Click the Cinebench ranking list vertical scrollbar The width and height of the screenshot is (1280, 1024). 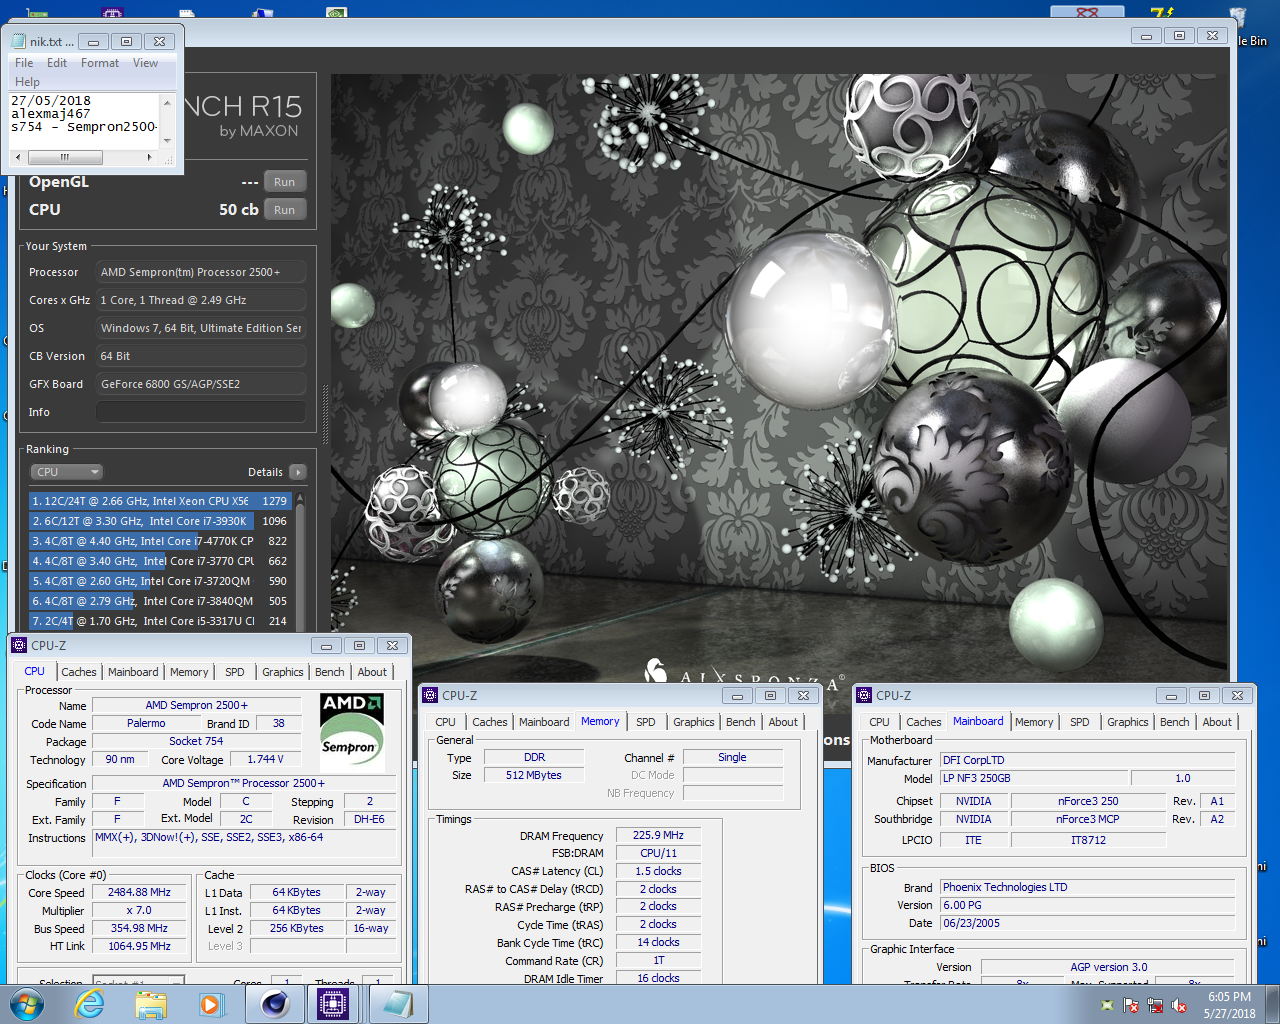tap(300, 560)
